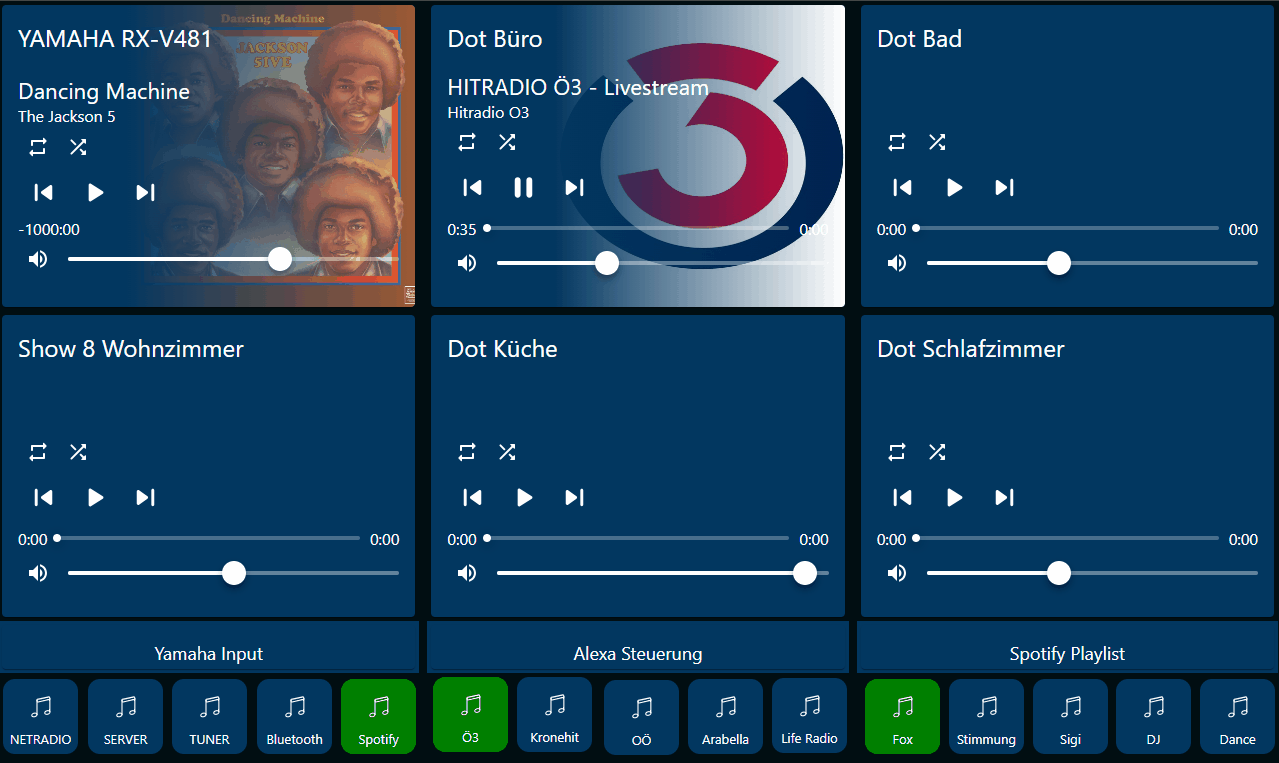This screenshot has height=763, width=1279.
Task: Enable shuffle on Dot Schlafzimmer
Action: point(936,452)
